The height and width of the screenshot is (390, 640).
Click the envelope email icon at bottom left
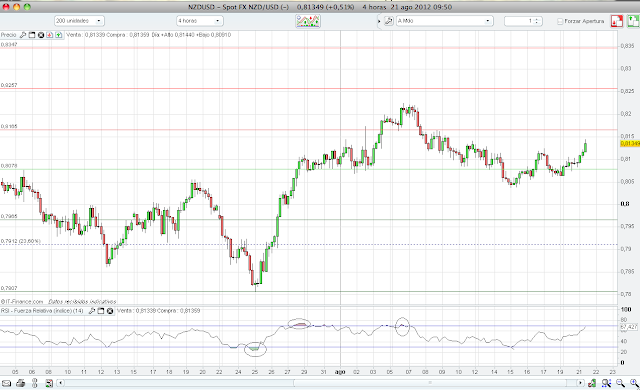7,383
